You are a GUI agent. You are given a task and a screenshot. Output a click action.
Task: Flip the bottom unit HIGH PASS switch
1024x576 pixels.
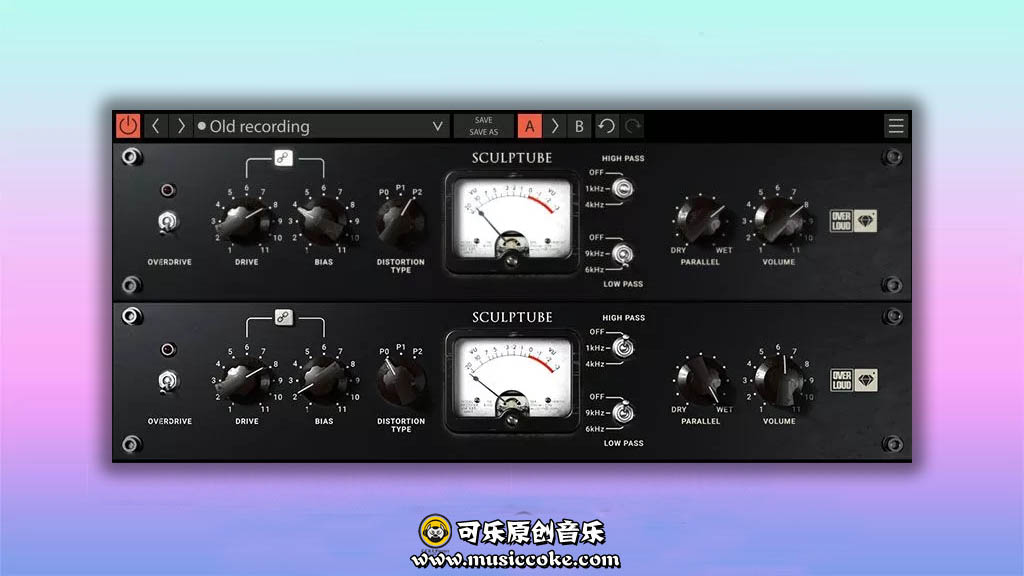click(622, 347)
